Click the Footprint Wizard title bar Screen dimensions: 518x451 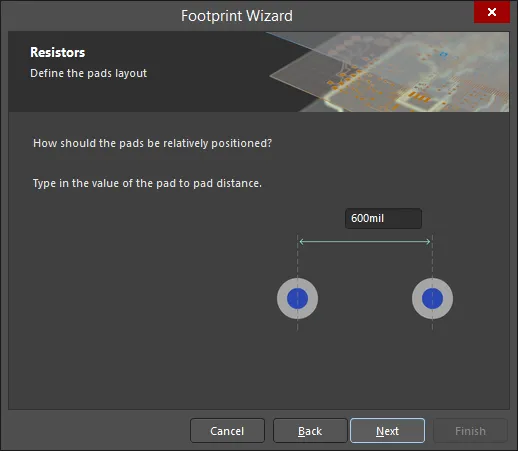tap(237, 16)
